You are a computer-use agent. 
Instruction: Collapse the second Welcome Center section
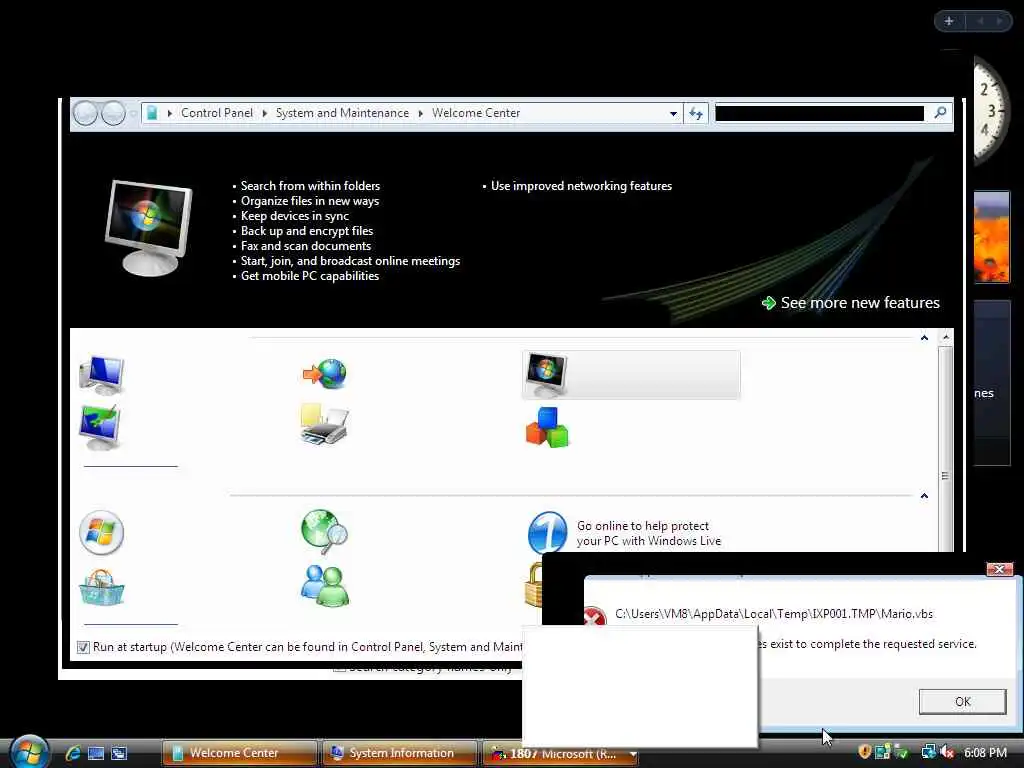pyautogui.click(x=924, y=496)
